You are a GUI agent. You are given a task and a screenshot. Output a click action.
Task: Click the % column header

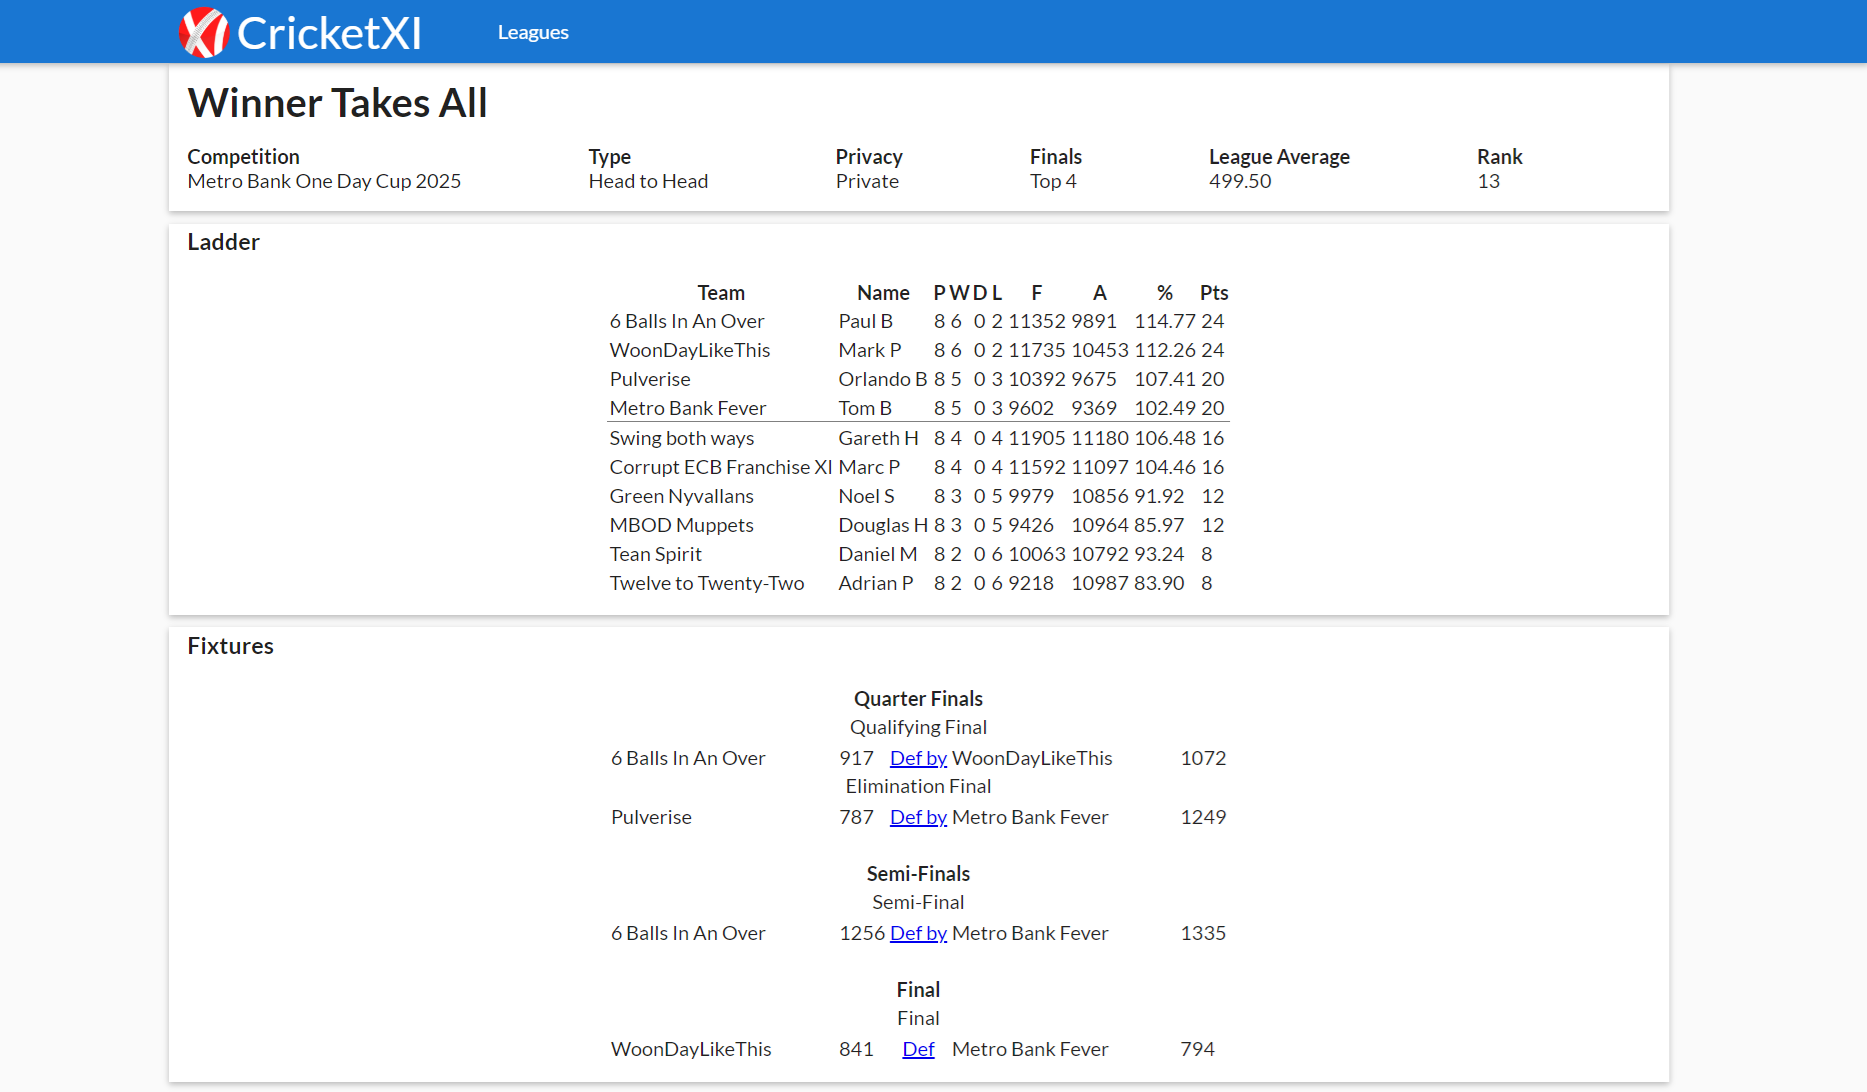[x=1164, y=293]
